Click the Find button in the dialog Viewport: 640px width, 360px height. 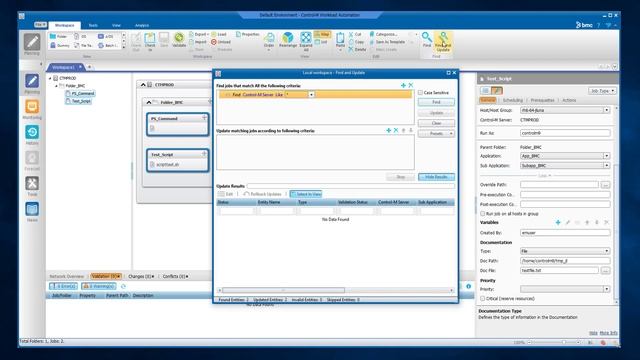click(436, 102)
